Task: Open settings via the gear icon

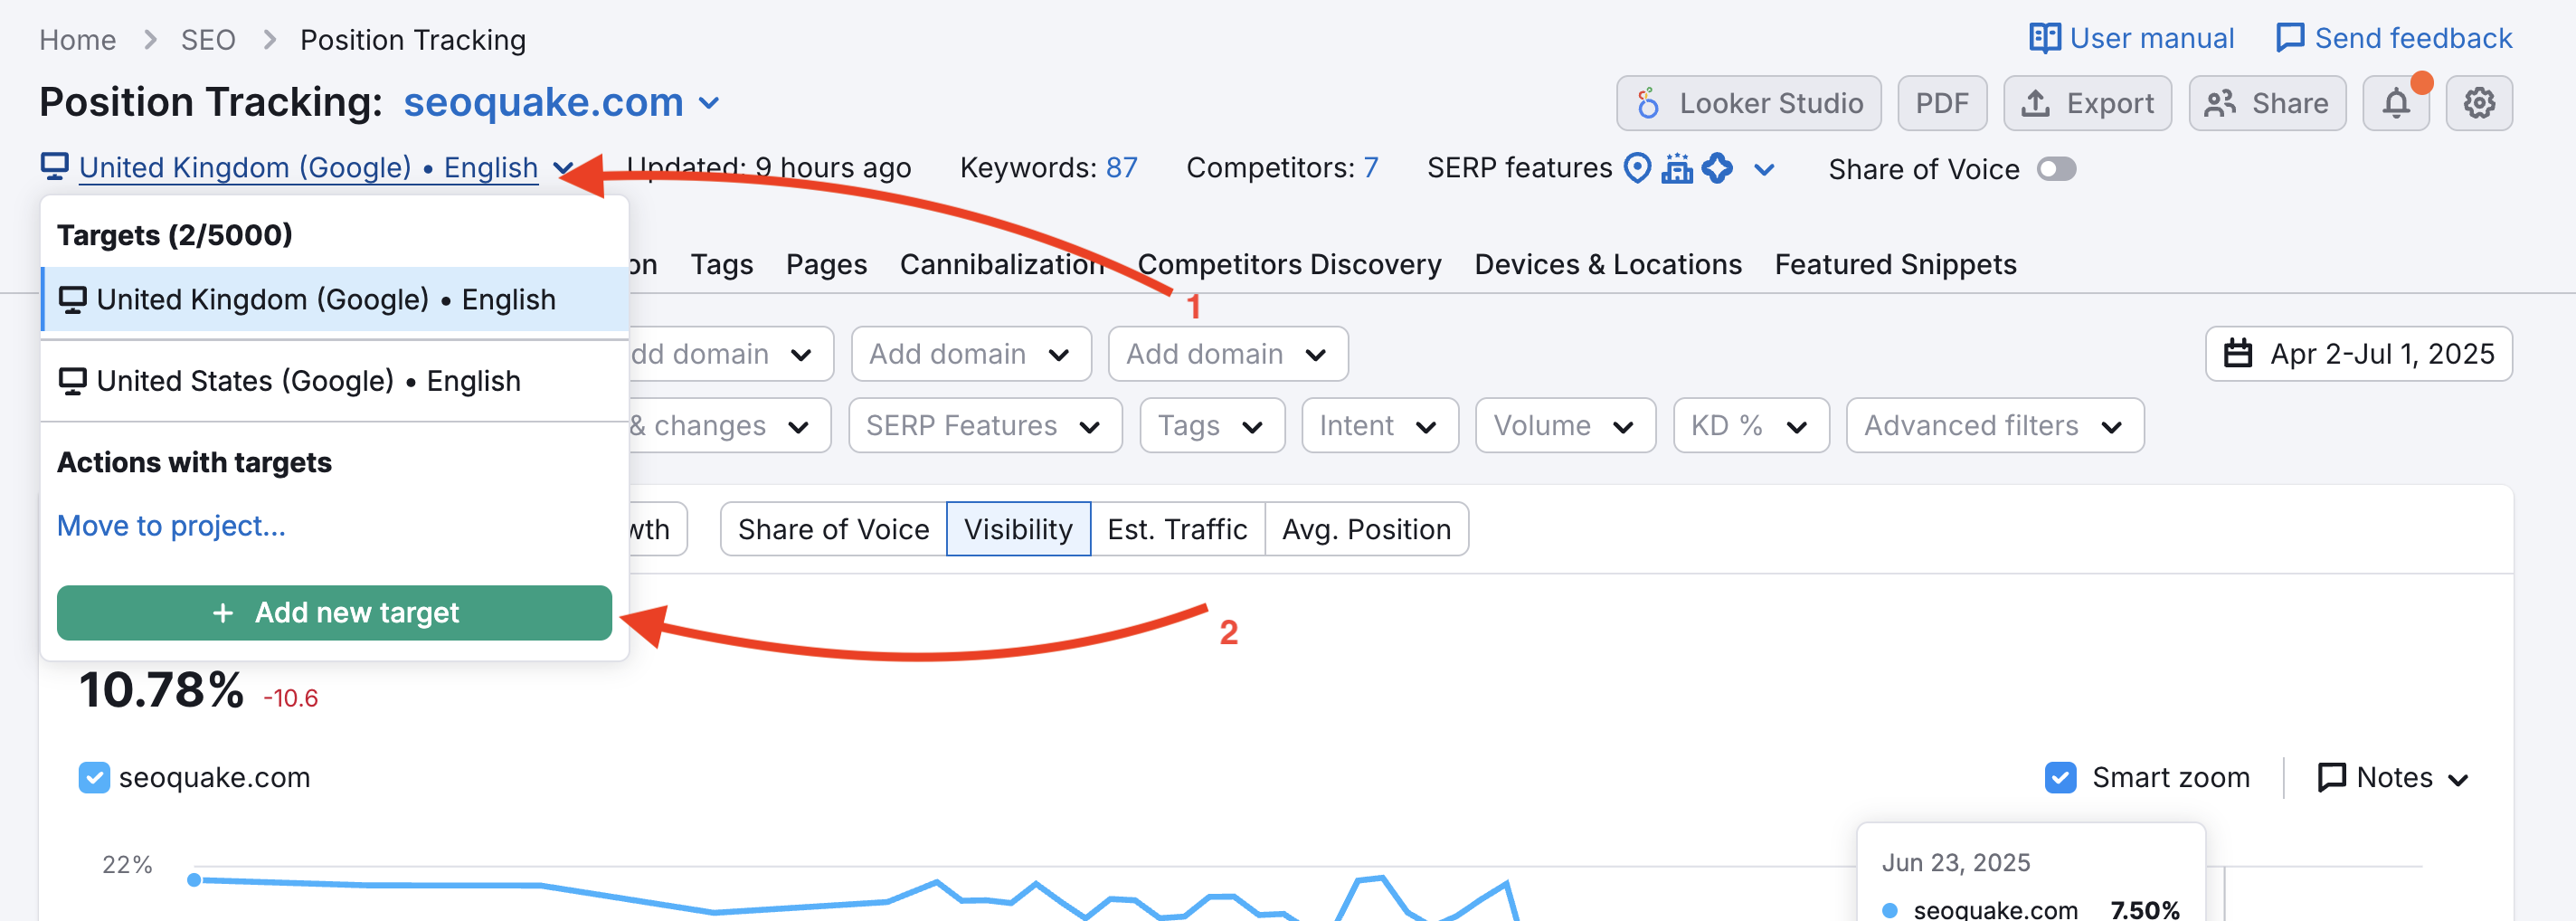Action: tap(2478, 103)
